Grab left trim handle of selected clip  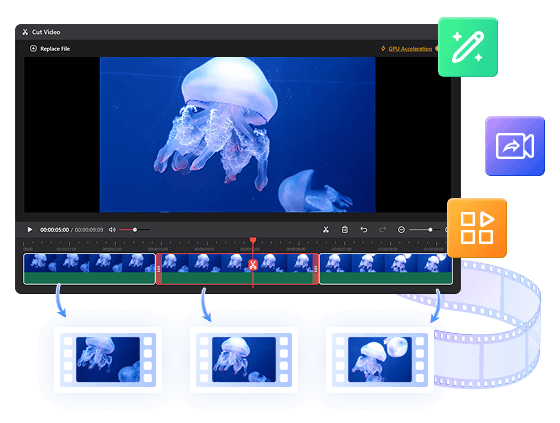[x=159, y=269]
